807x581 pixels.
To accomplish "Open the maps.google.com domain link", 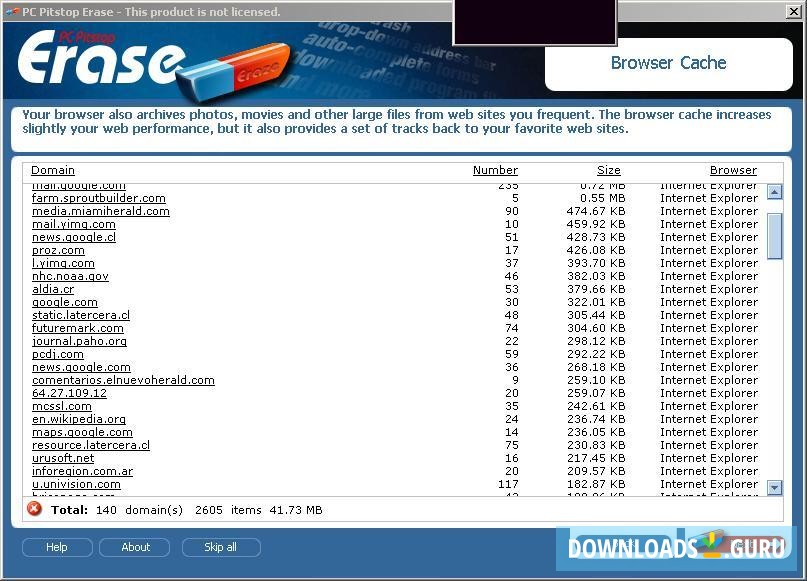I will tap(82, 432).
